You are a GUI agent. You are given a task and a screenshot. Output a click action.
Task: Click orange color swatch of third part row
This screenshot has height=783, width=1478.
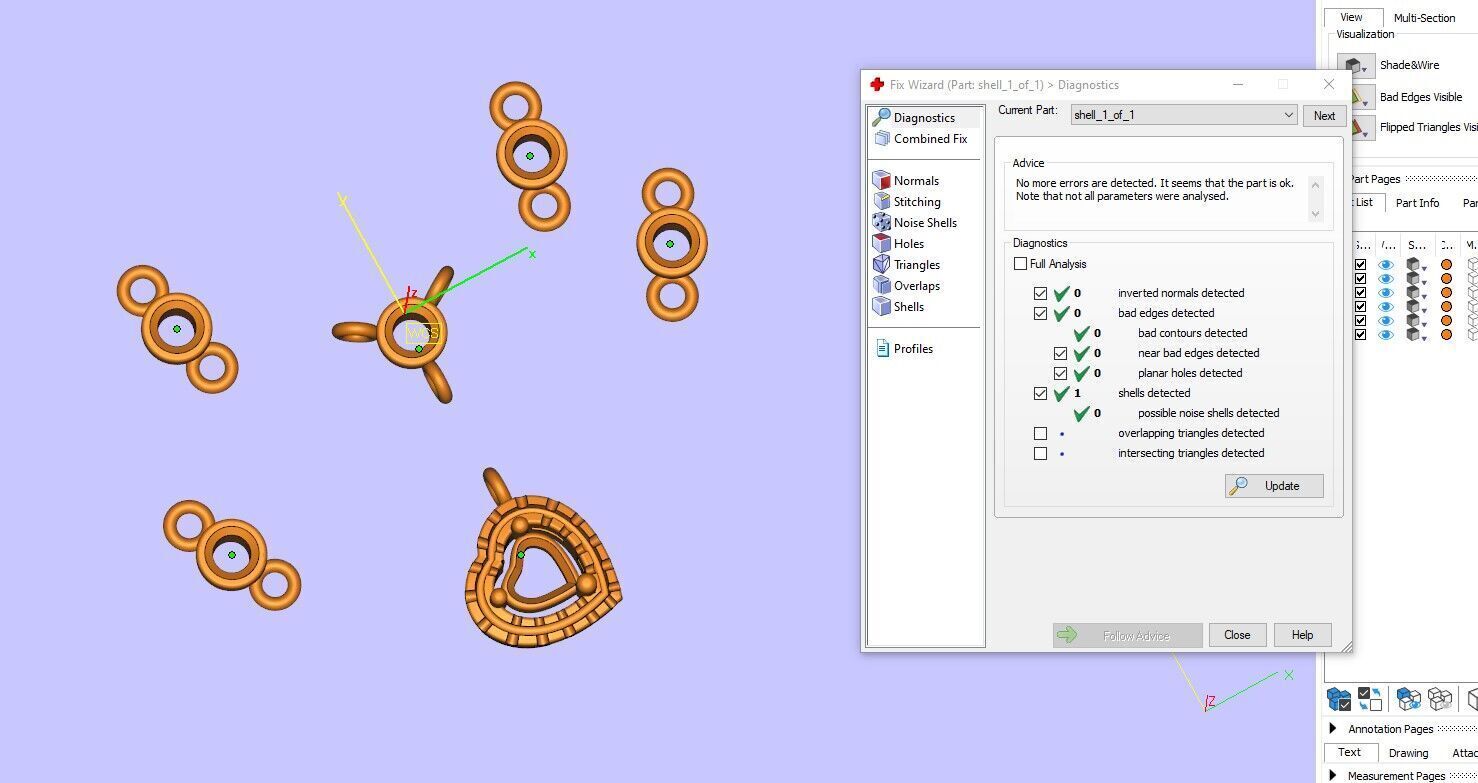pos(1446,293)
